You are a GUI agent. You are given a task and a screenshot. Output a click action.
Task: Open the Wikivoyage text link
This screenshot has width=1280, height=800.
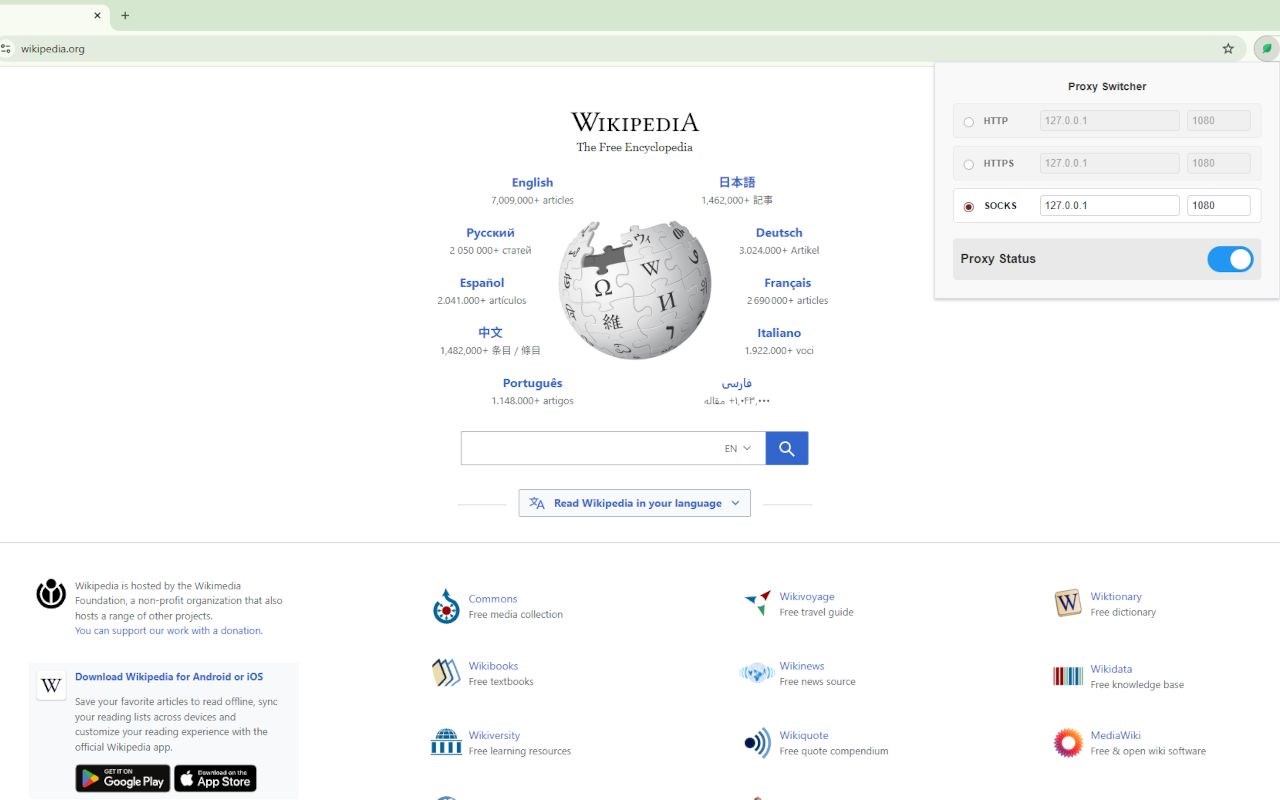pos(807,597)
